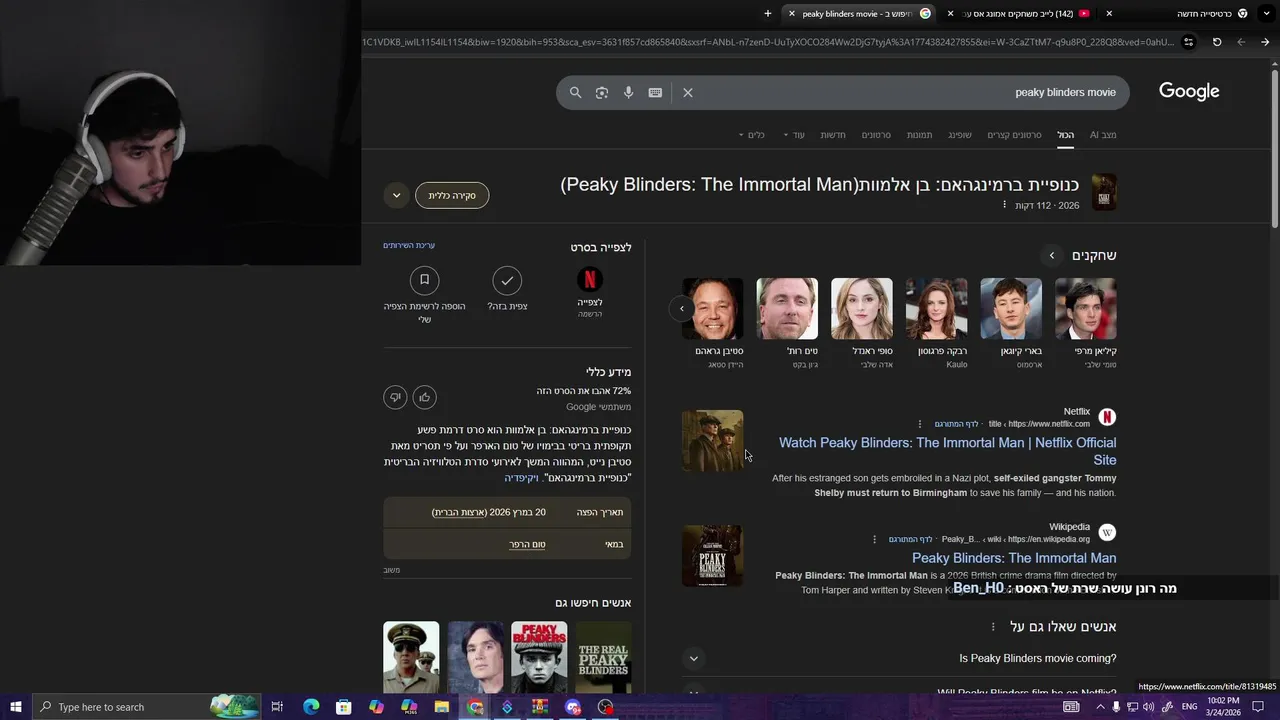Switch to the תמונות (Images) tab
The width and height of the screenshot is (1280, 720).
[920, 135]
